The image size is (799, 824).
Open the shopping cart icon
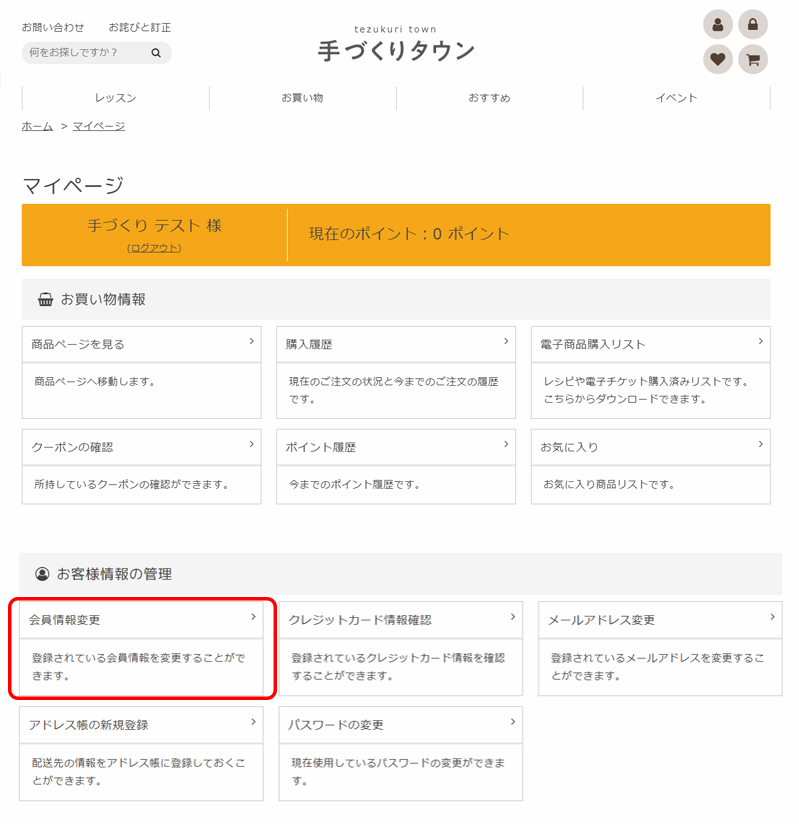(x=753, y=60)
